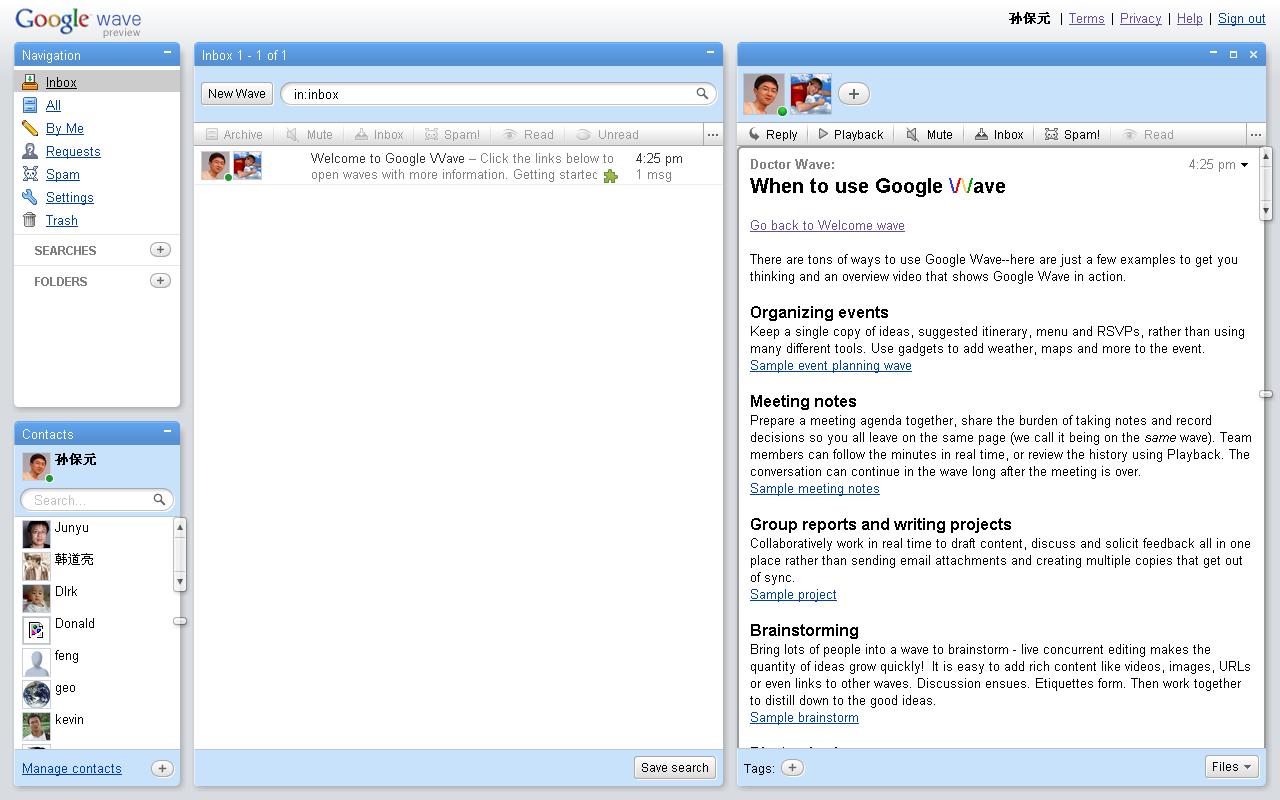Mark the open wave as Spam
Screen dimensions: 1280x800
1072,134
